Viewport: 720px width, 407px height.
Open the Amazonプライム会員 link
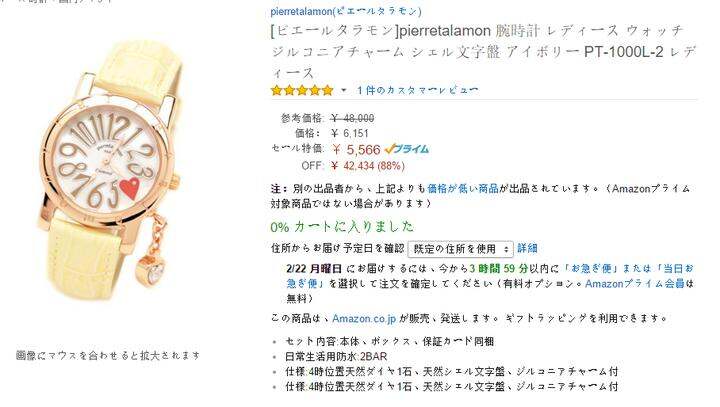point(635,283)
